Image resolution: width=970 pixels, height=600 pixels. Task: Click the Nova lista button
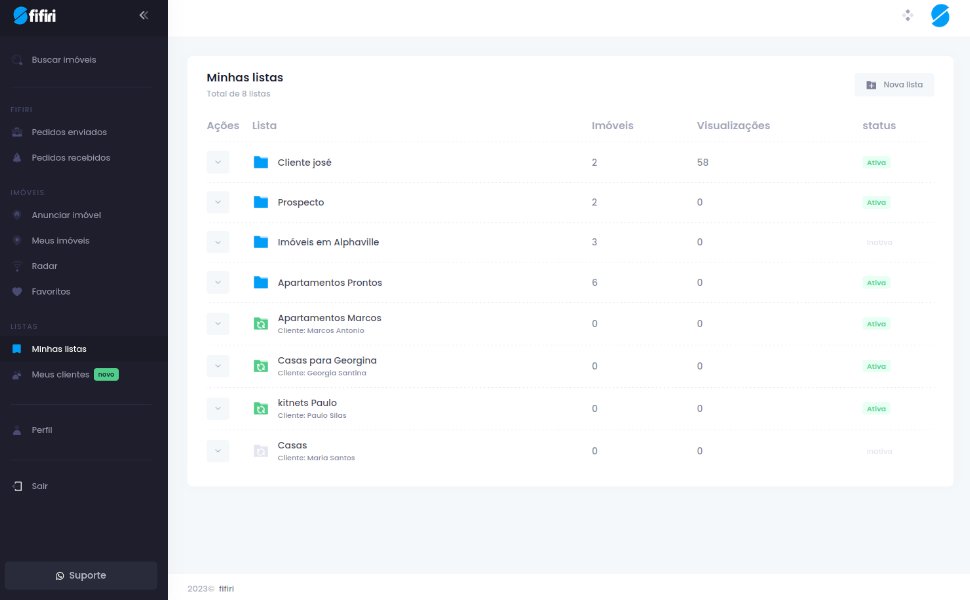pos(894,85)
